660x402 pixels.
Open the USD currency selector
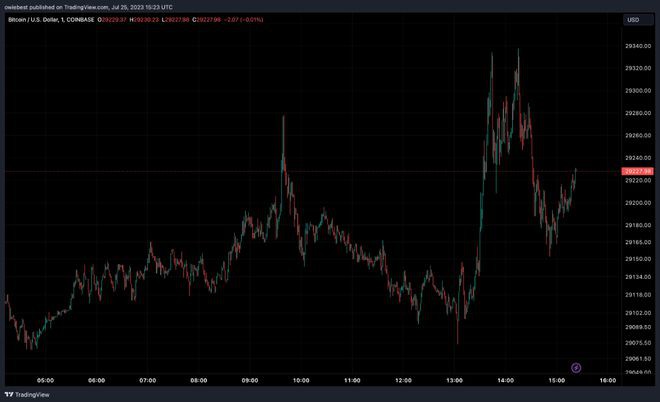[632, 19]
